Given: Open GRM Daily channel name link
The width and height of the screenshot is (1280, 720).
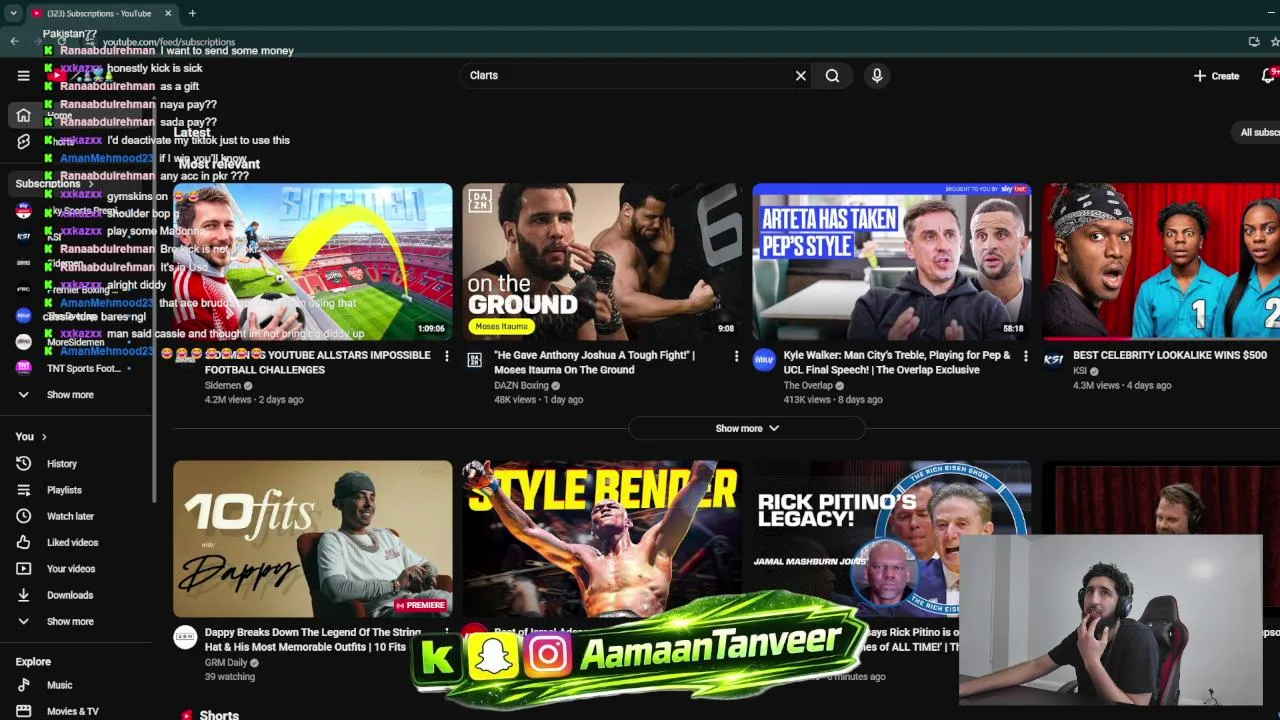Looking at the screenshot, I should coord(226,662).
